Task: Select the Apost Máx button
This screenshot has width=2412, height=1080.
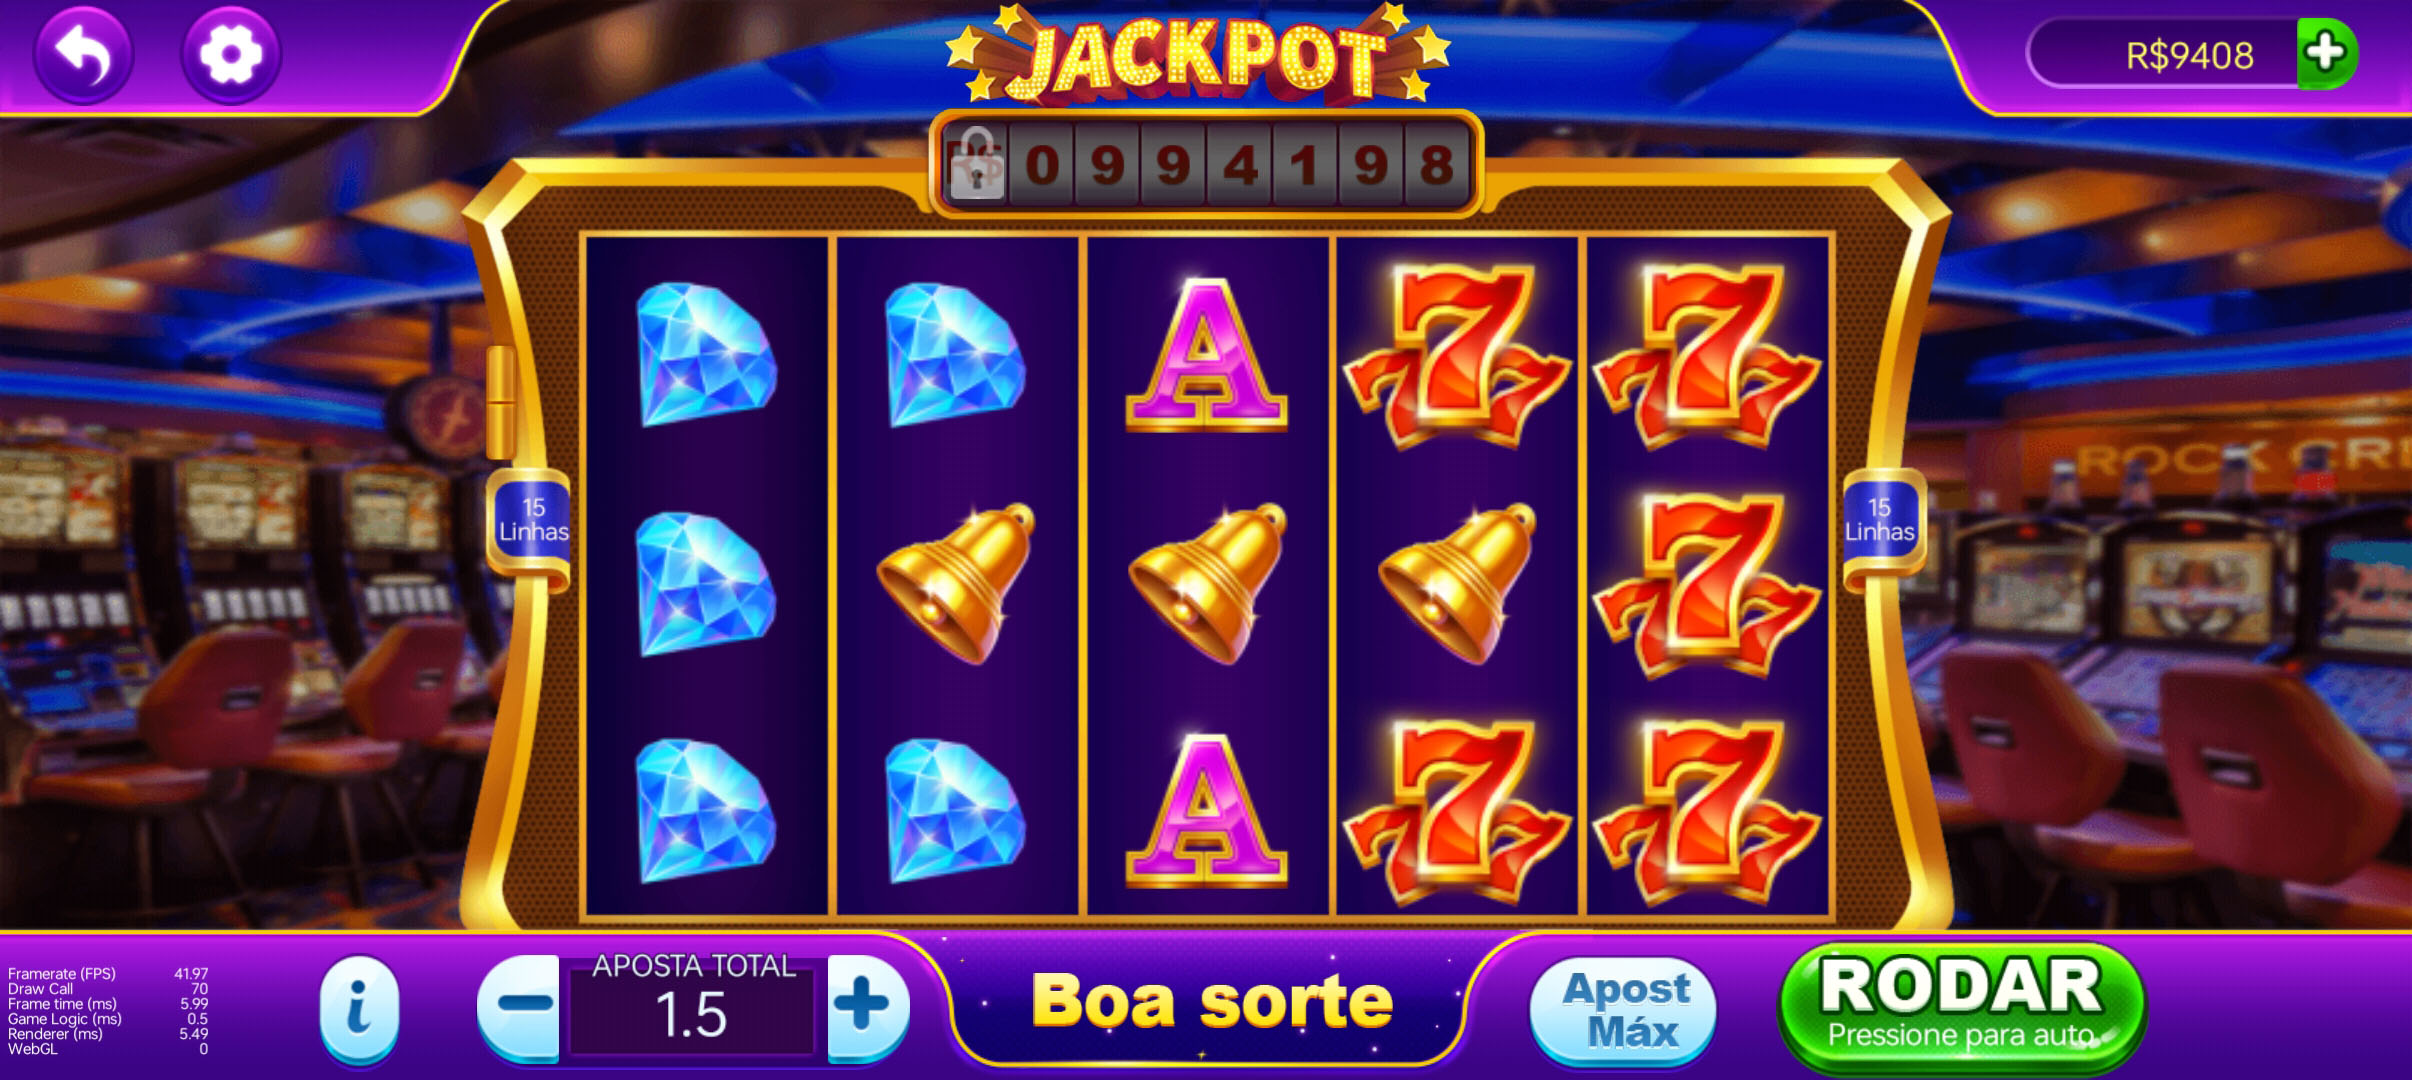Action: tap(1624, 1010)
